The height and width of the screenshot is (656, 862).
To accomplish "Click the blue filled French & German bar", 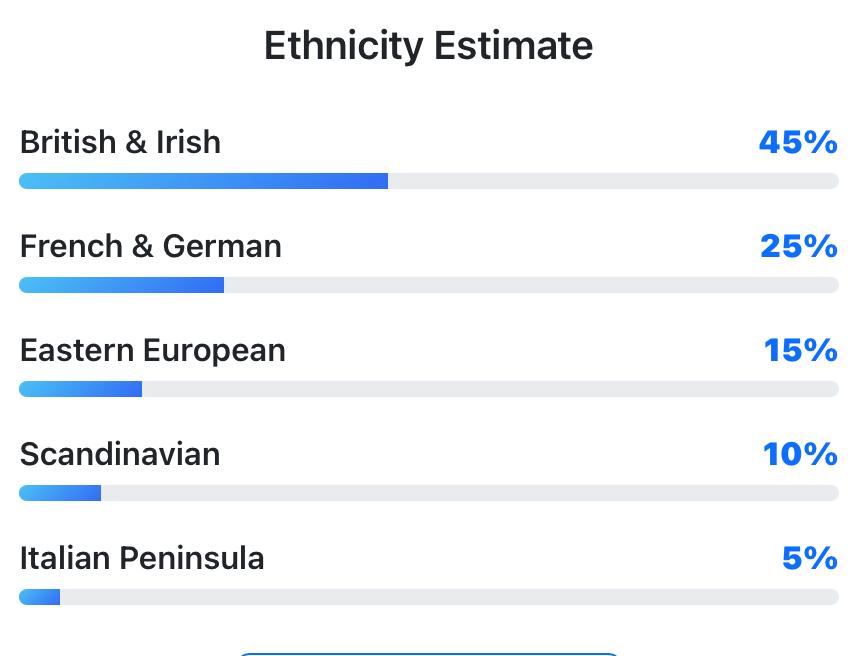I will pyautogui.click(x=121, y=285).
